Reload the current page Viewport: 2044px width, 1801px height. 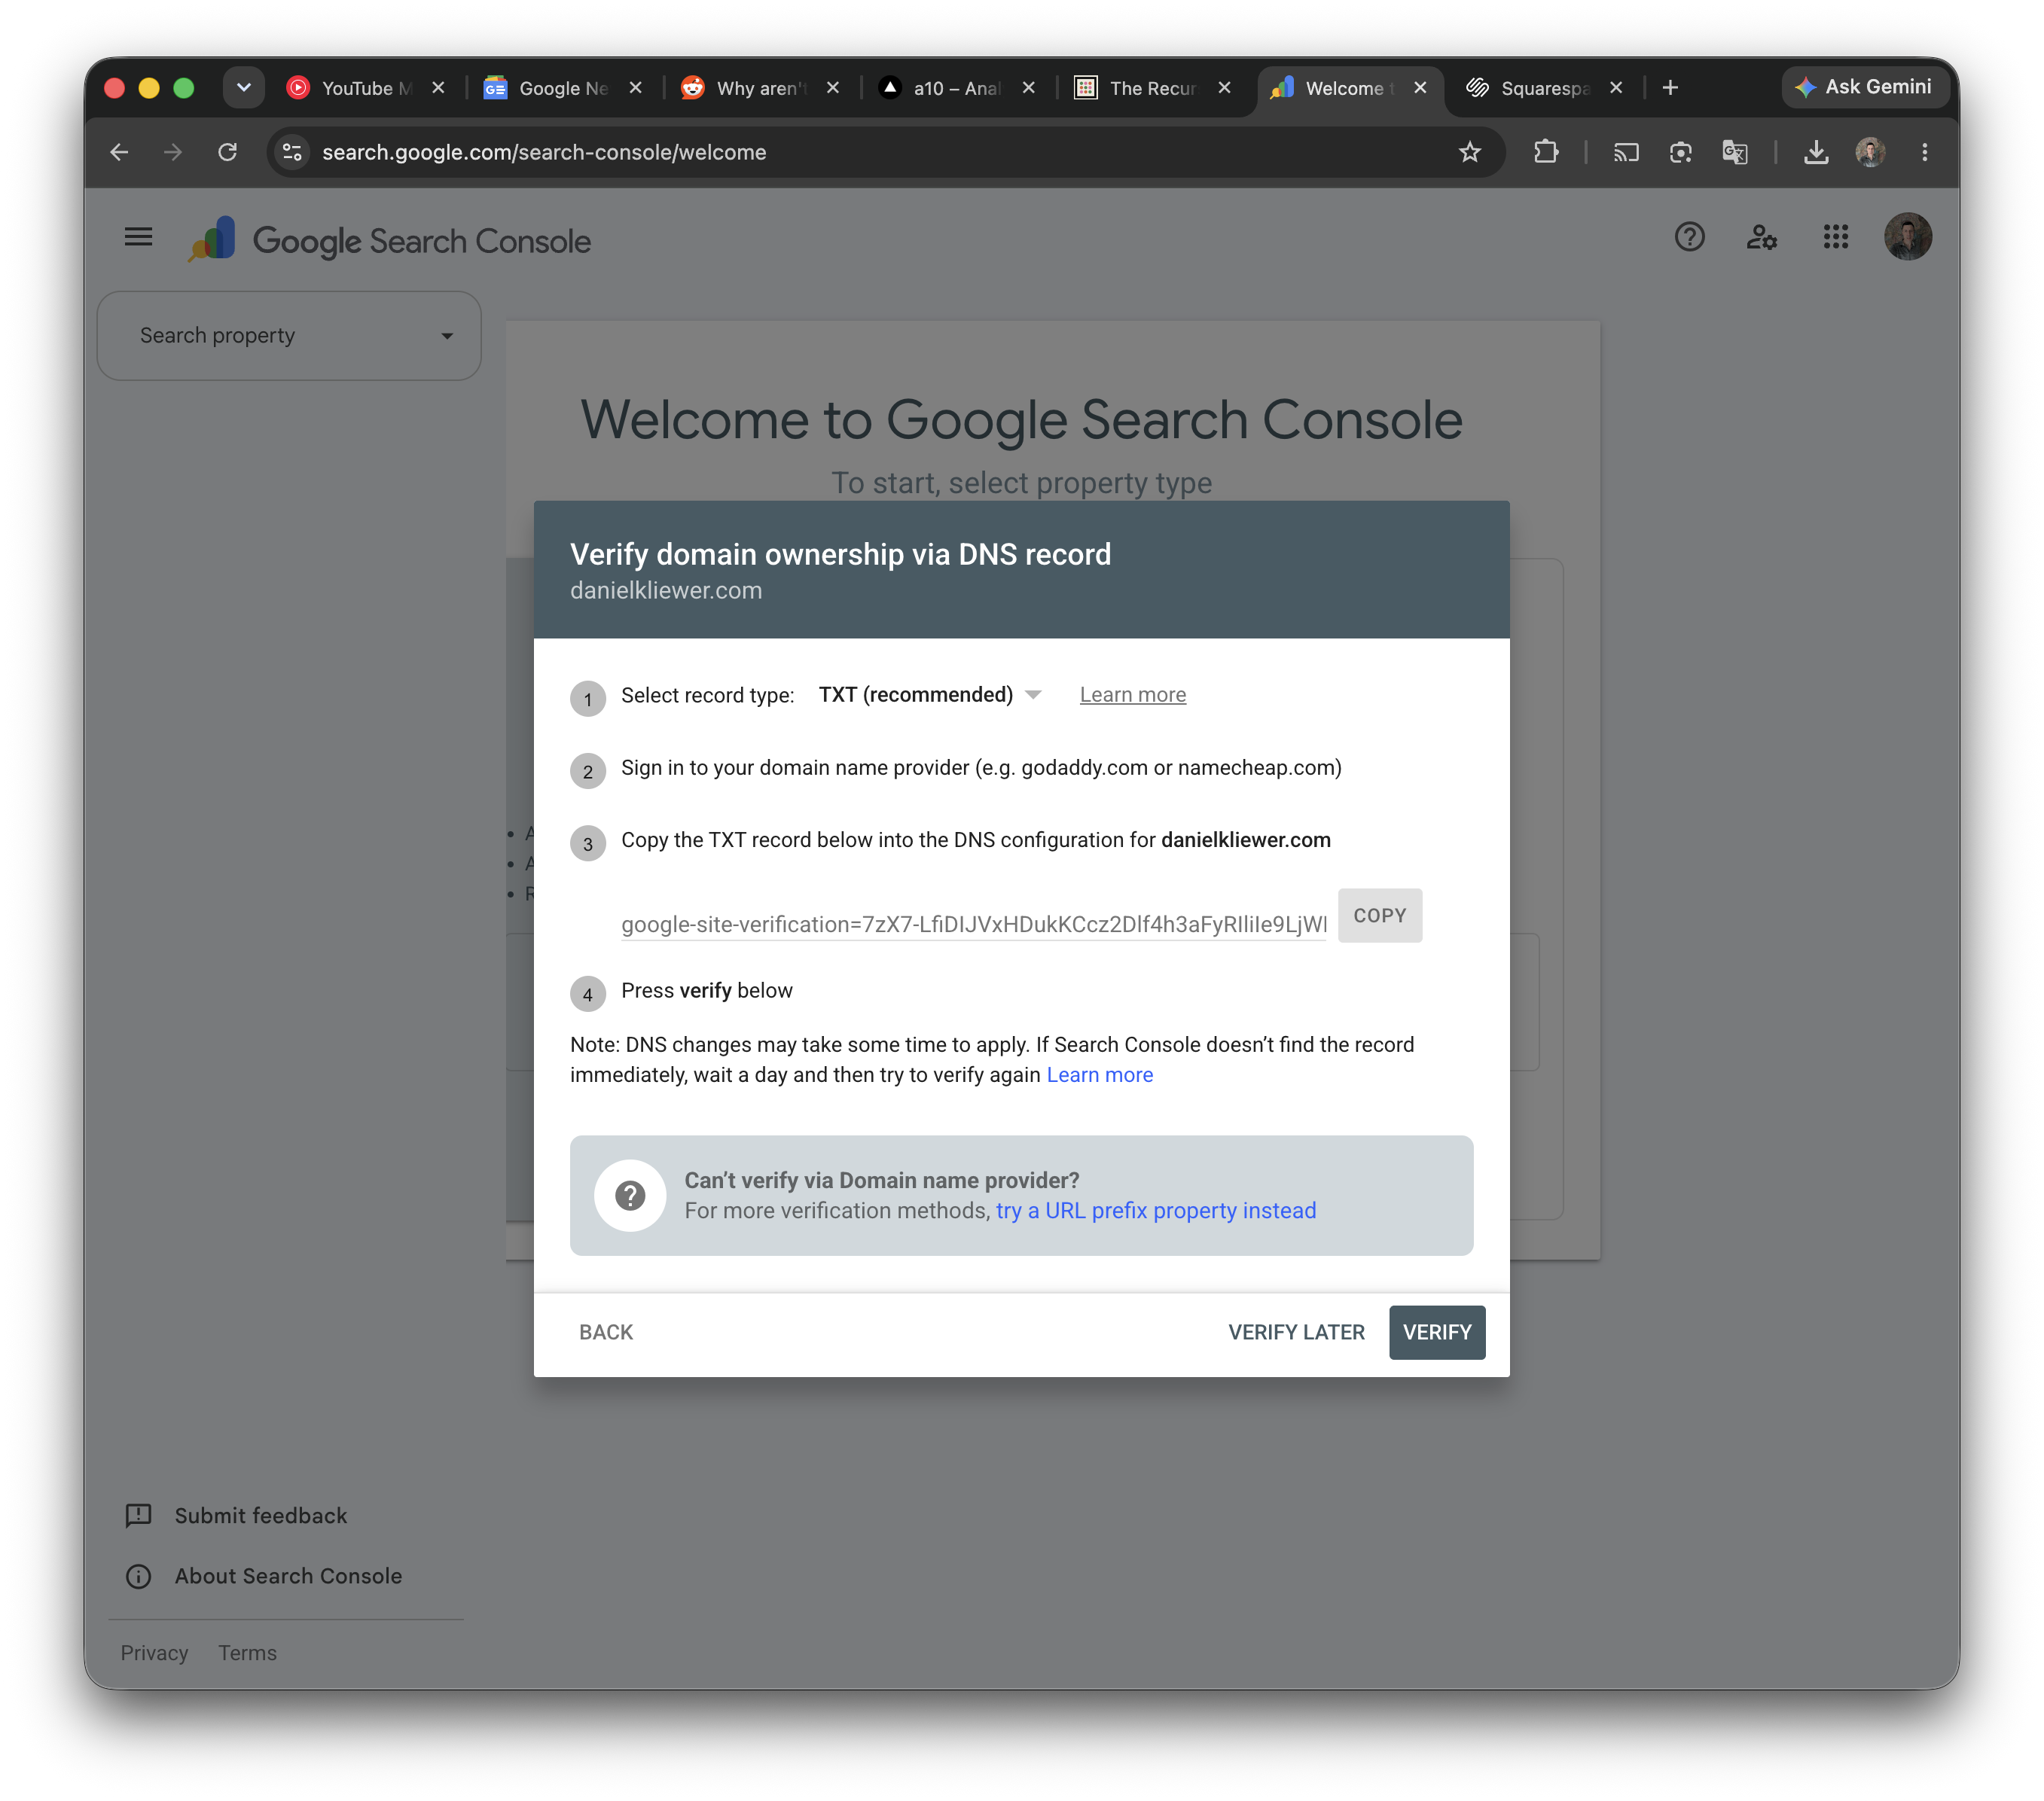coord(228,152)
